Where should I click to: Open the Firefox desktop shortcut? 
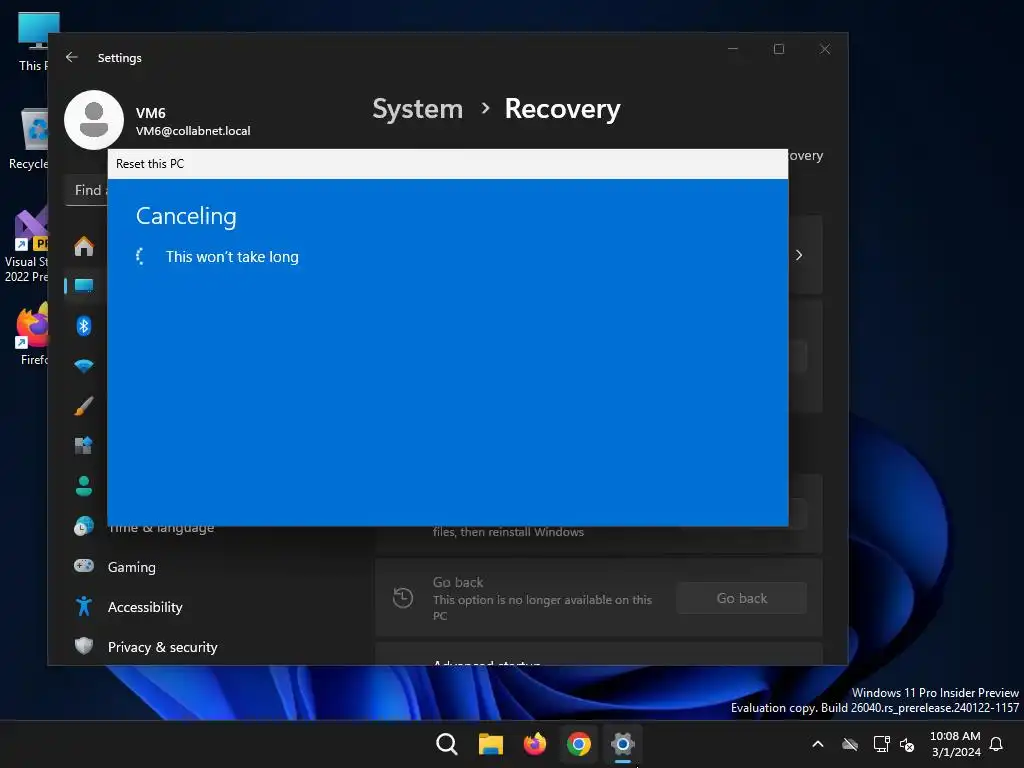pyautogui.click(x=31, y=334)
